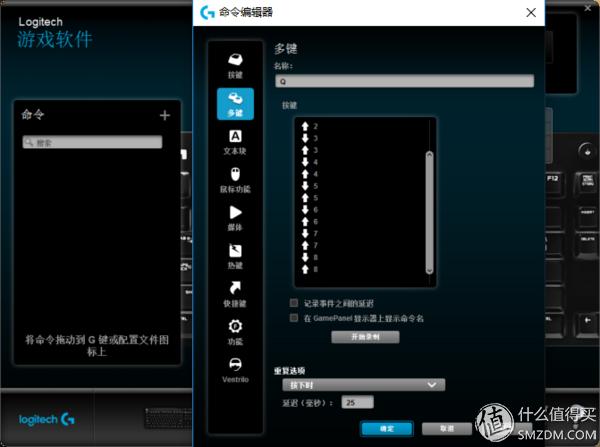Screen dimensions: 600x447
Task: Click the 名称 name input field
Action: pyautogui.click(x=404, y=81)
